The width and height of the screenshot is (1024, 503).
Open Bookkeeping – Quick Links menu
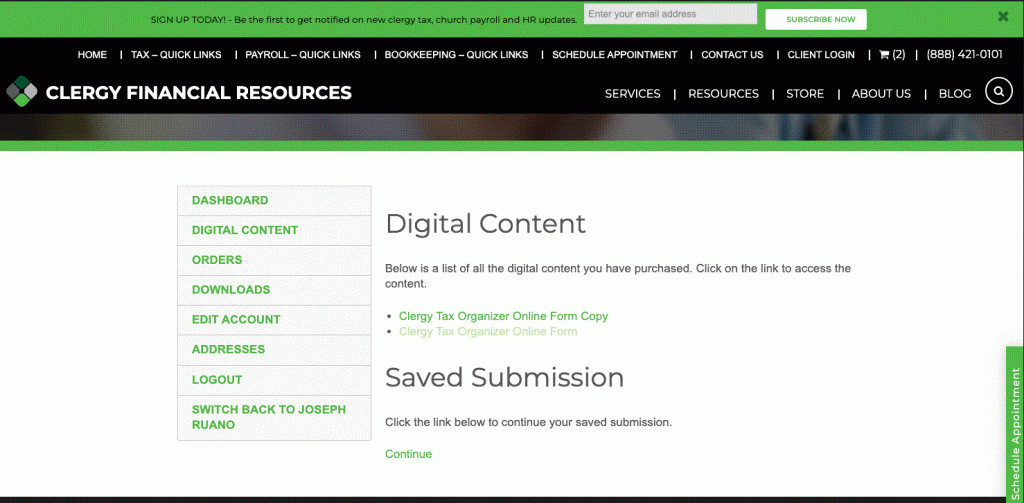456,55
